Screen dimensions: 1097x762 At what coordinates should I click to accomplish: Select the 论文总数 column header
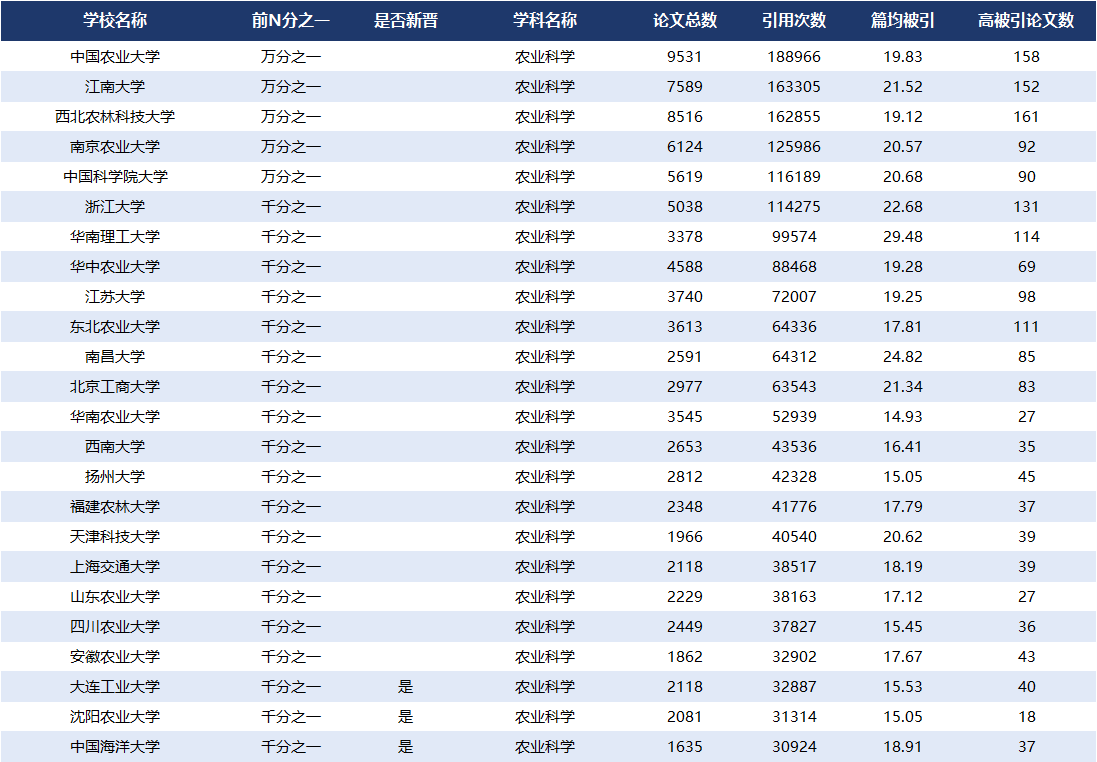[685, 21]
